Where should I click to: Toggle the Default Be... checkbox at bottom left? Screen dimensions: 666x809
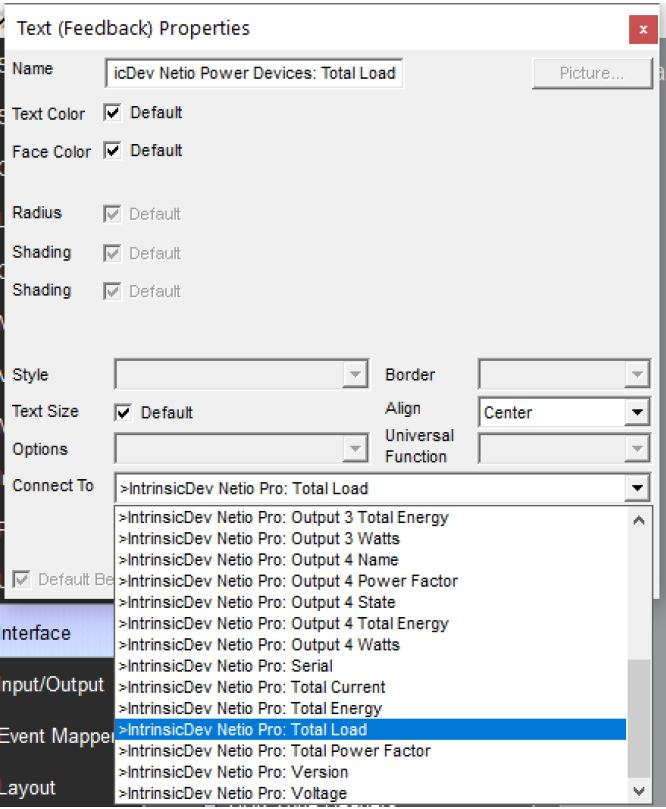coord(22,579)
